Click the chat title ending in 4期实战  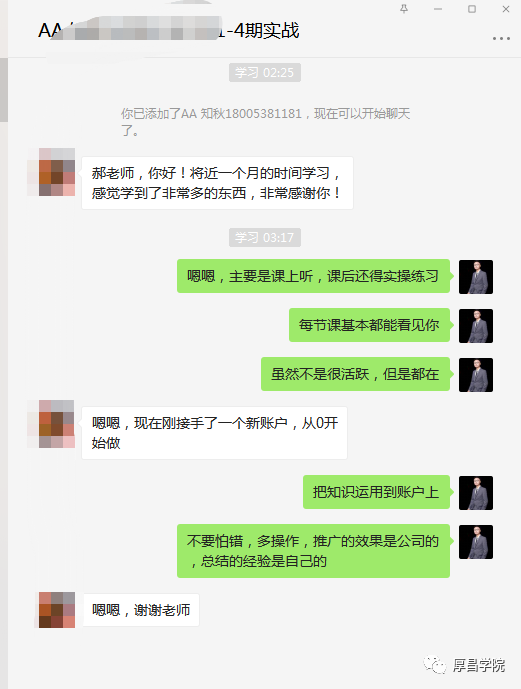coord(169,30)
